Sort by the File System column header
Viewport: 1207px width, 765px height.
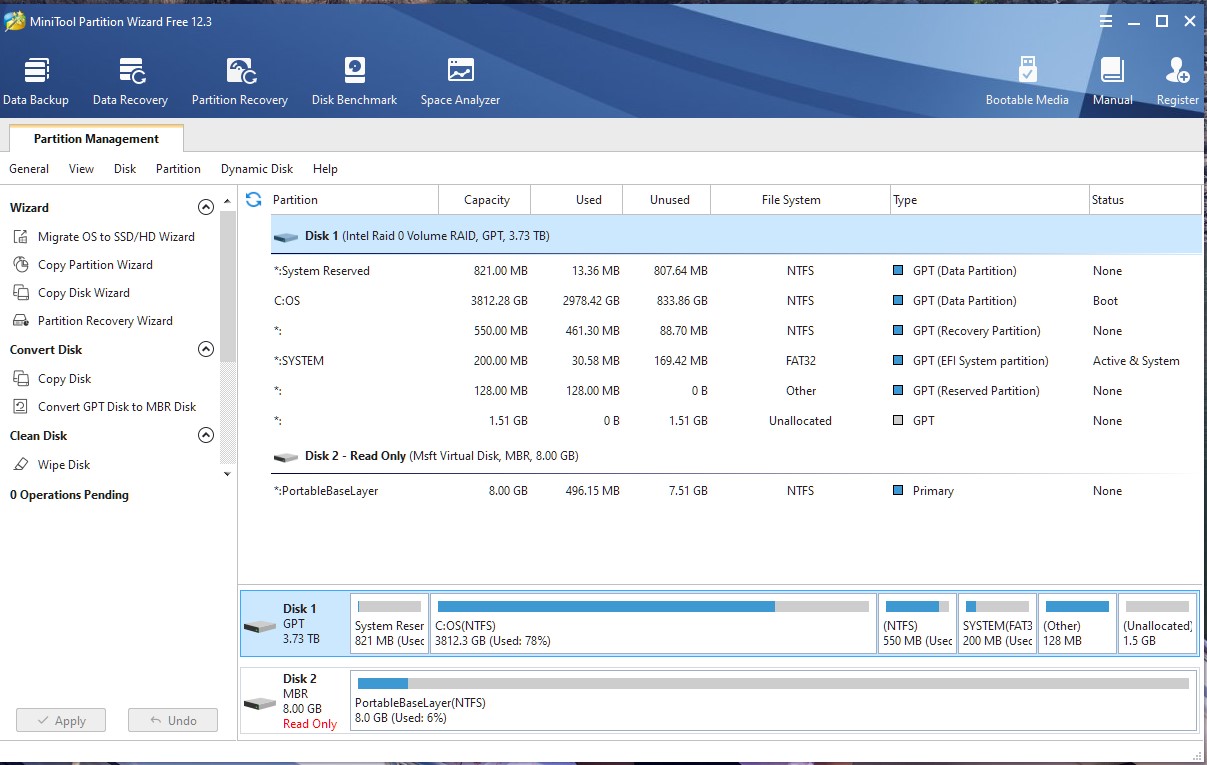(800, 200)
